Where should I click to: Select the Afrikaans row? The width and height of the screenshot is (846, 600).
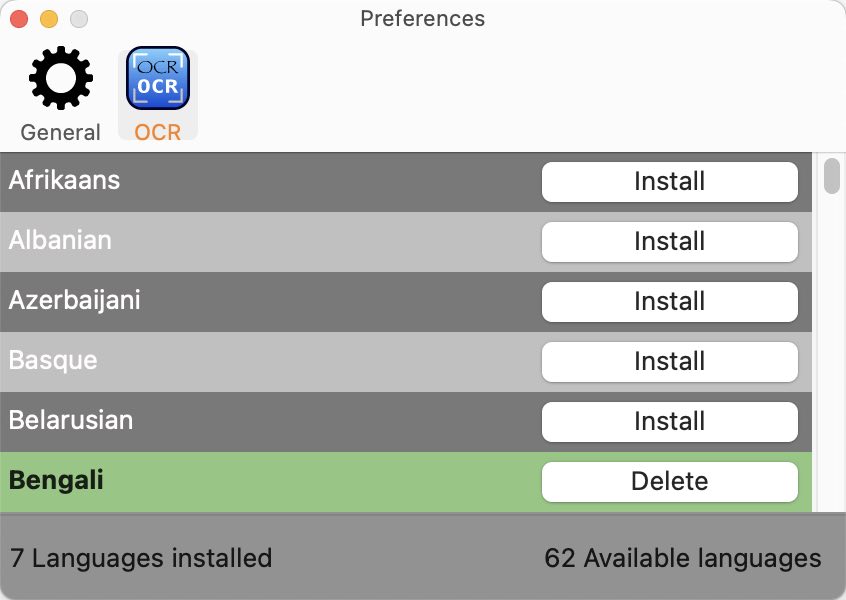(406, 182)
